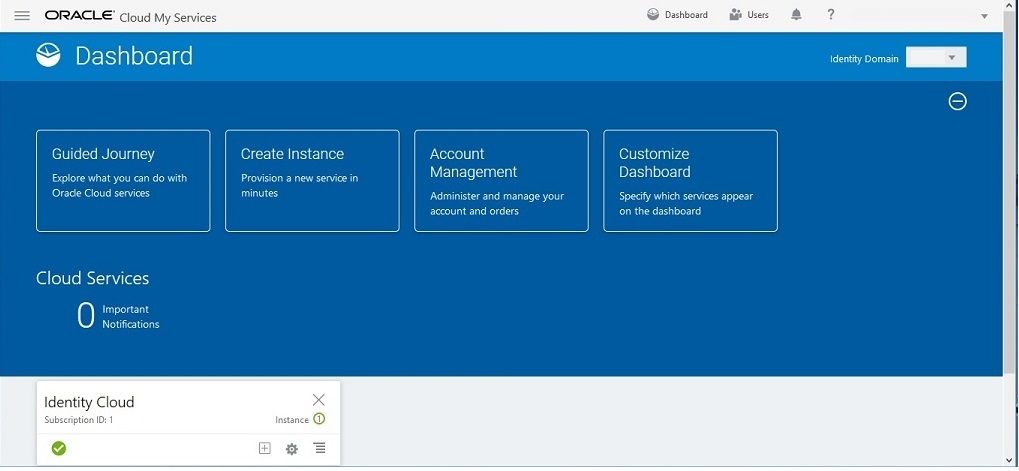Open the Guided Journey tile
Image resolution: width=1019 pixels, height=471 pixels.
[123, 181]
